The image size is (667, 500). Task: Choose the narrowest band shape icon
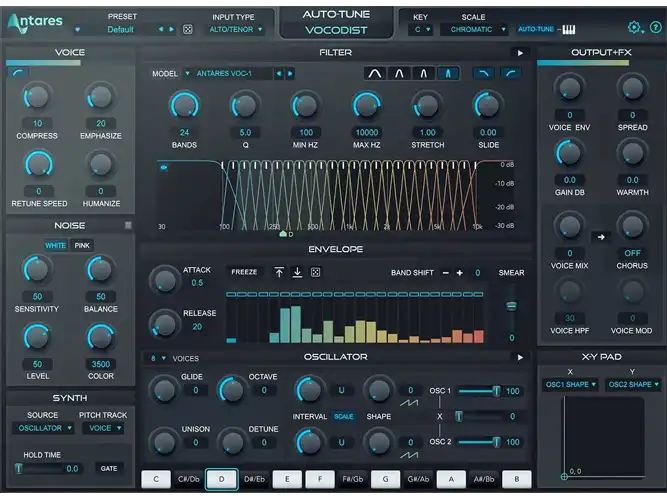(x=448, y=74)
